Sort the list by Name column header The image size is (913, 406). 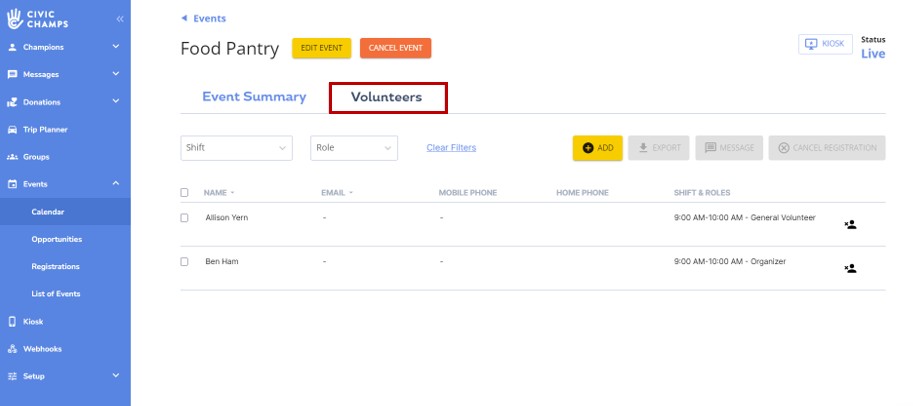pos(218,192)
